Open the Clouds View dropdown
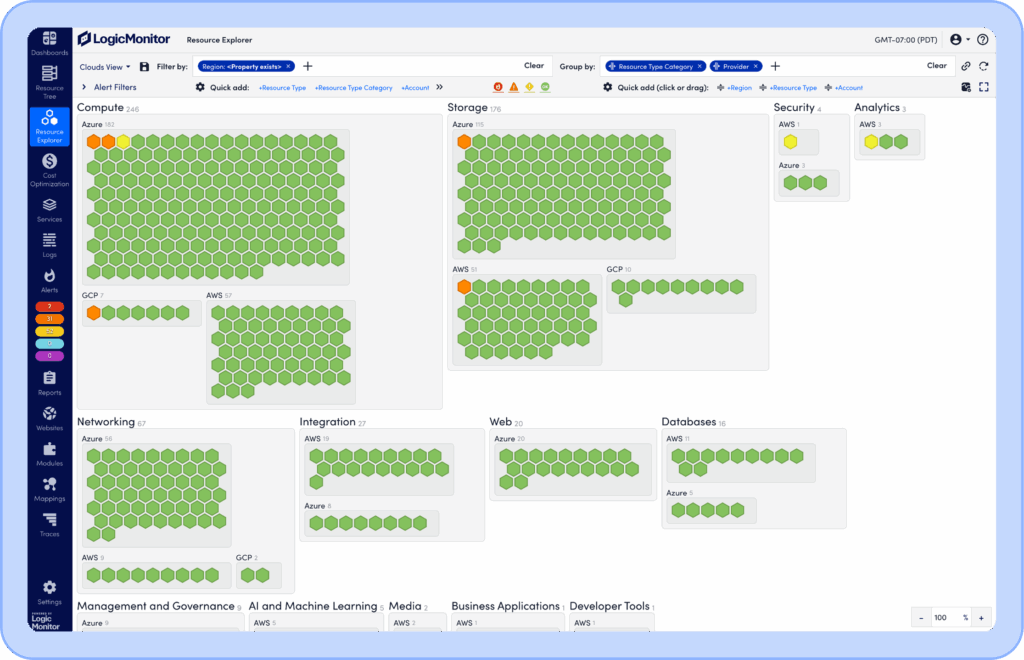Viewport: 1024px width, 660px height. [105, 67]
